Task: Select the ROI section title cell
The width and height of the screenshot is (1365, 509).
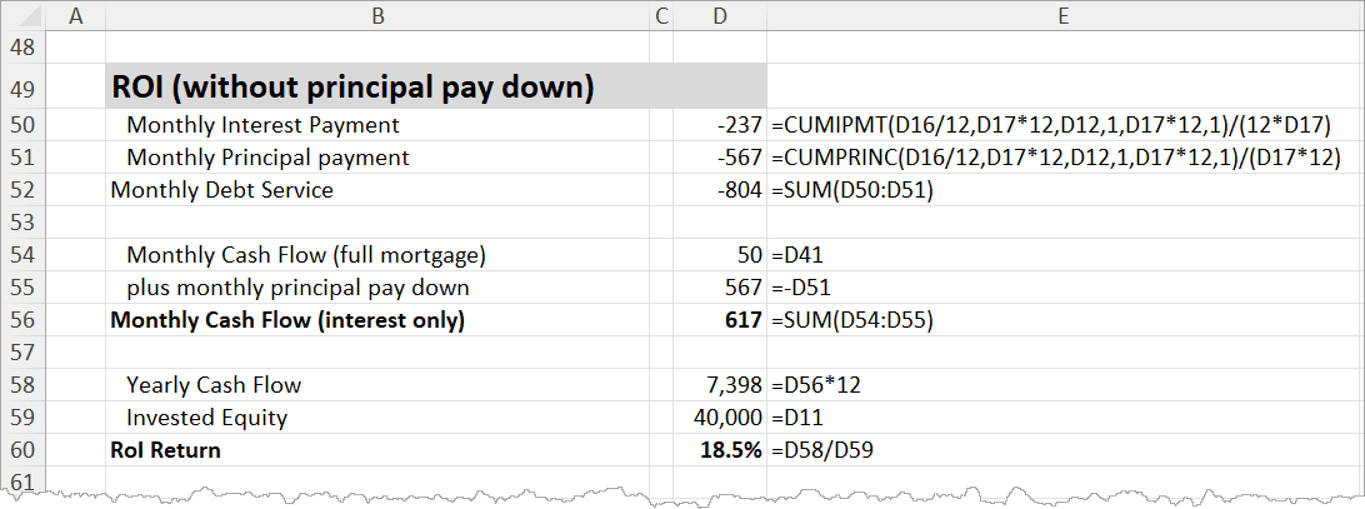Action: 353,88
